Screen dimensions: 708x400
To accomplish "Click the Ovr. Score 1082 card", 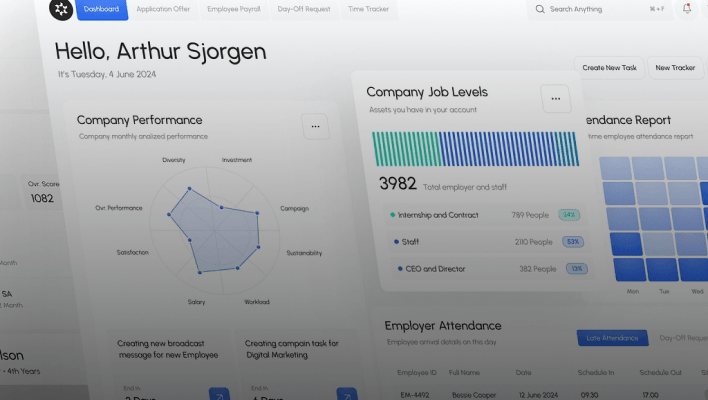I will (42, 192).
